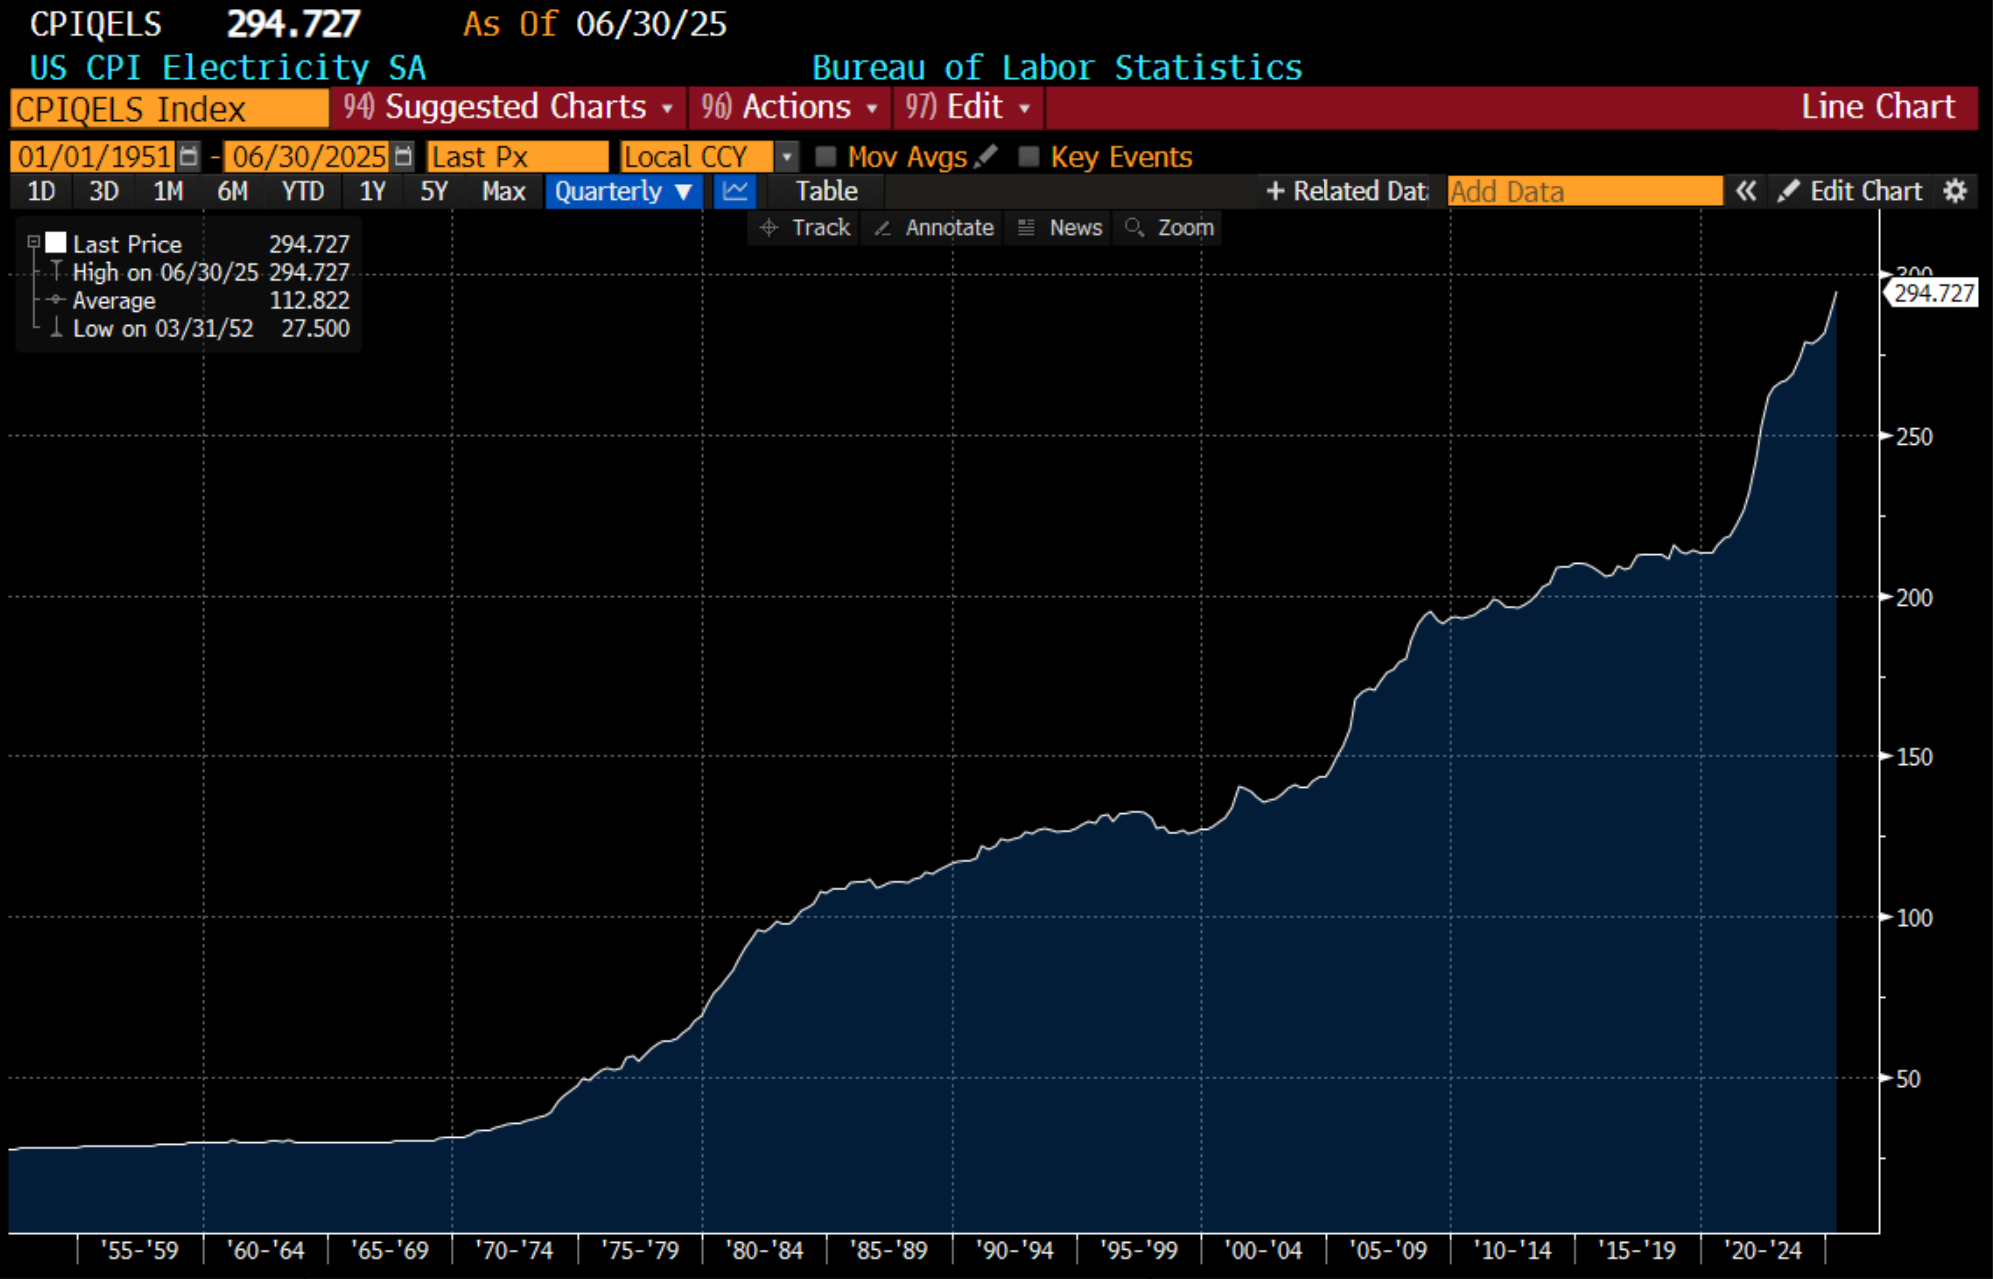Viewport: 1993px width, 1279px height.
Task: Collapse the Last Price legend box
Action: pyautogui.click(x=33, y=242)
